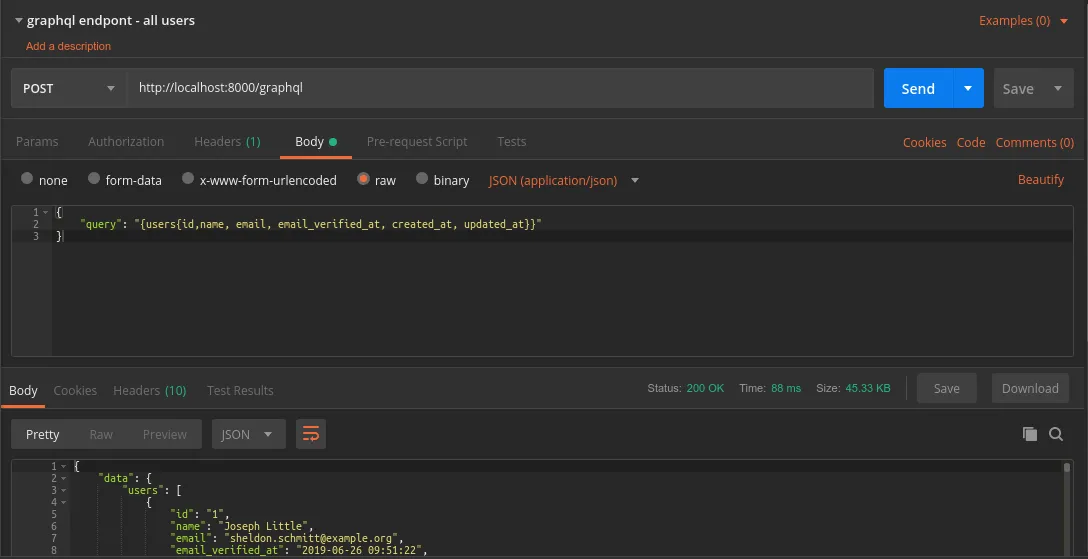This screenshot has width=1088, height=559.
Task: Switch to the Raw view
Action: (x=101, y=434)
